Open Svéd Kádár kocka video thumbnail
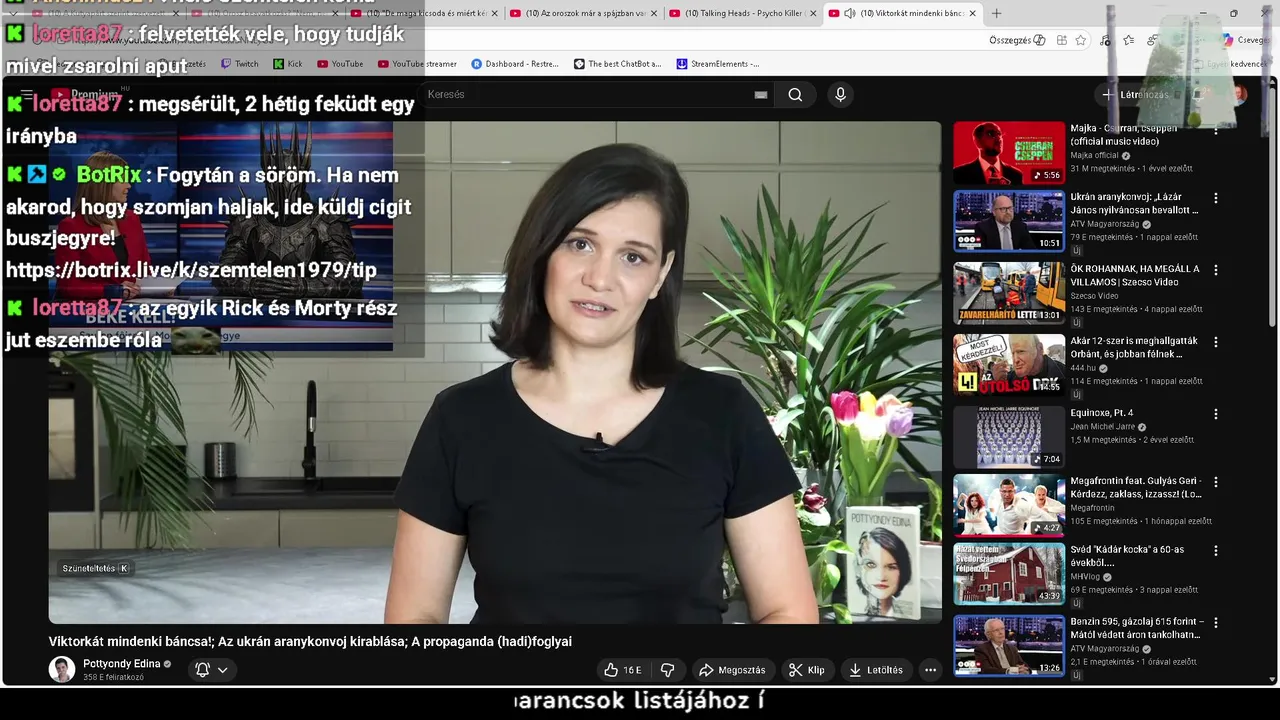1280x720 pixels. 1009,574
